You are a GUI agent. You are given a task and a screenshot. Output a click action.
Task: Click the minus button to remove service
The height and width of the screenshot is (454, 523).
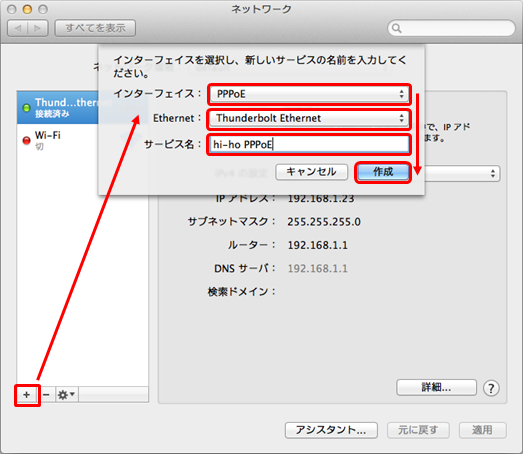(x=46, y=395)
